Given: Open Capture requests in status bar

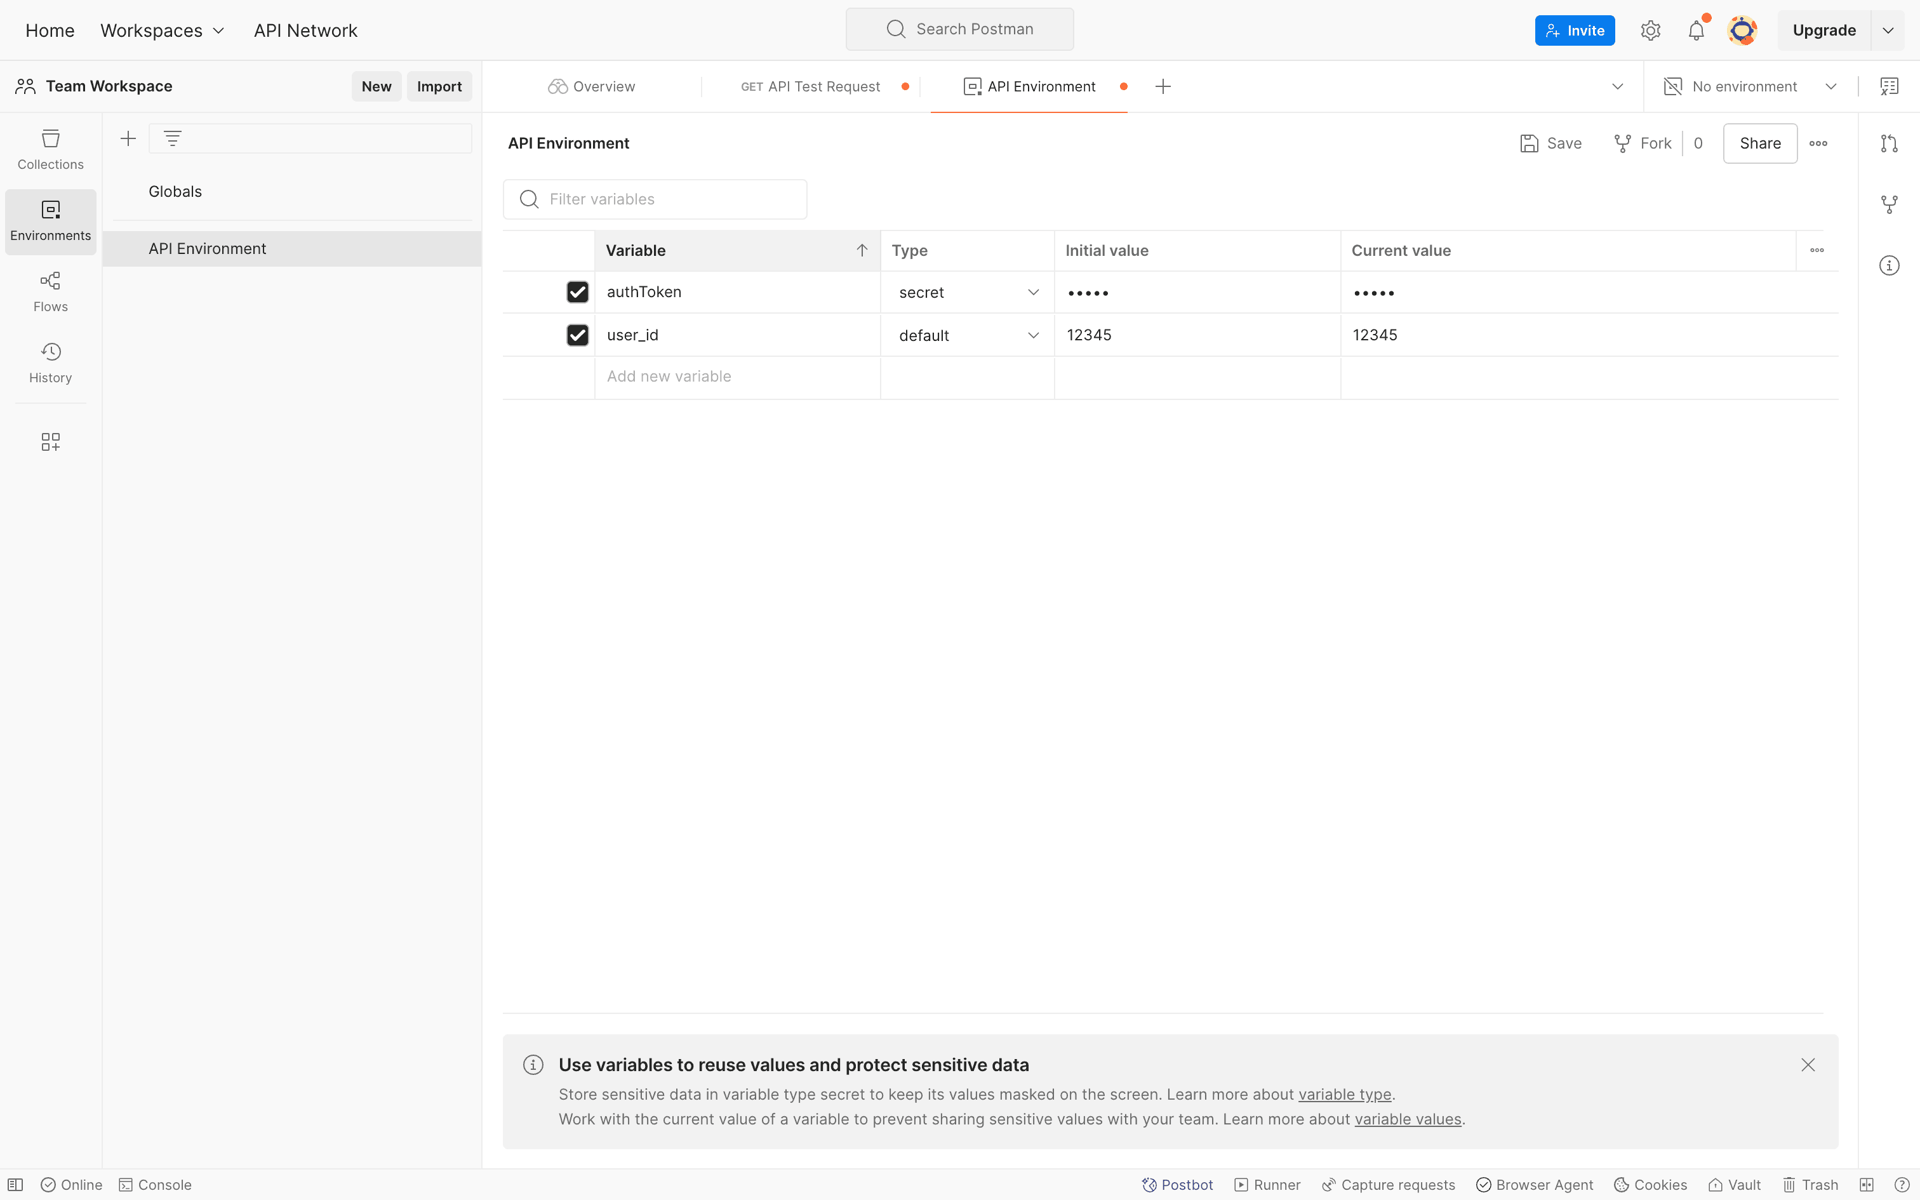Looking at the screenshot, I should point(1388,1185).
